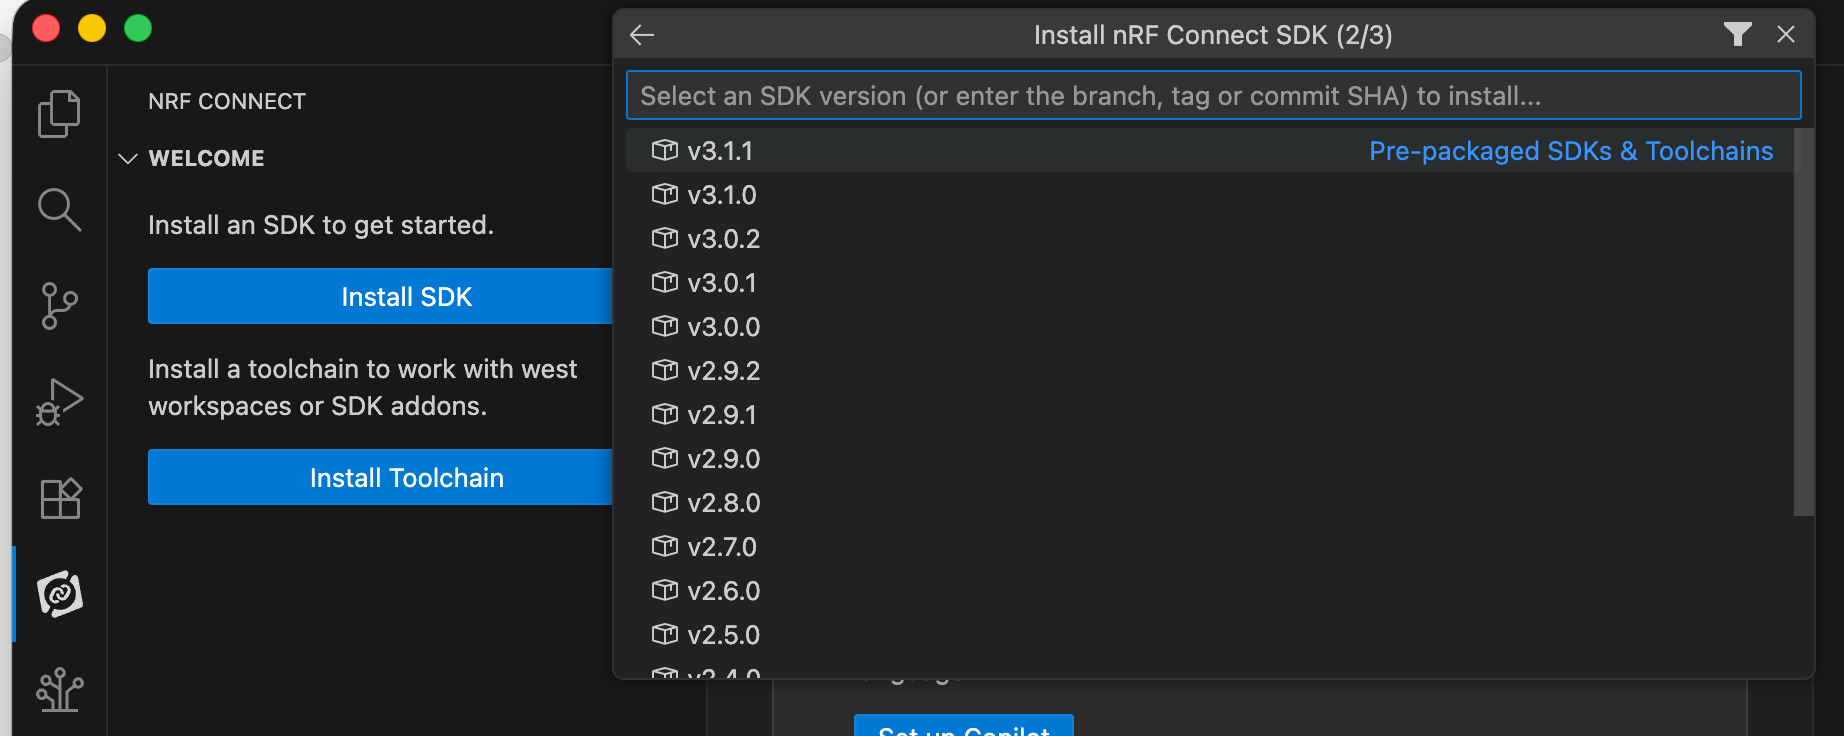Open the Extensions view

click(59, 498)
